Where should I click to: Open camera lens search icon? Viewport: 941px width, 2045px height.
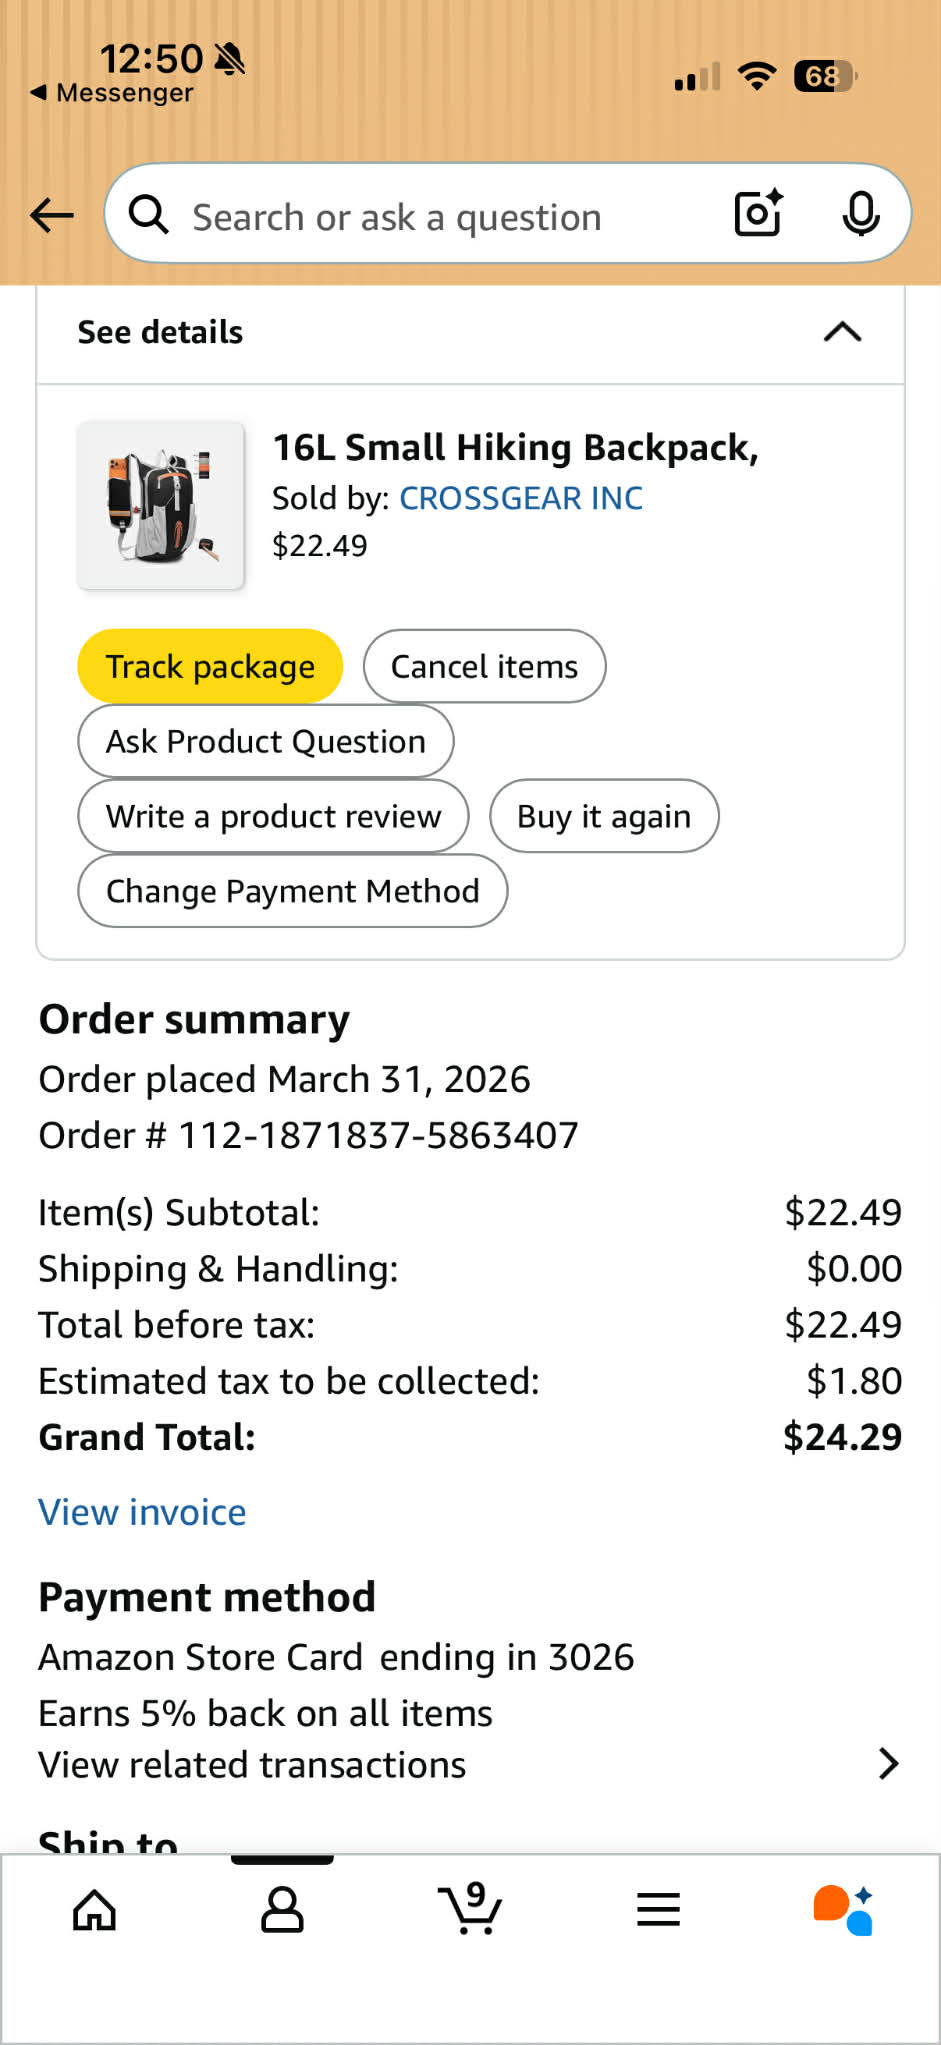759,213
